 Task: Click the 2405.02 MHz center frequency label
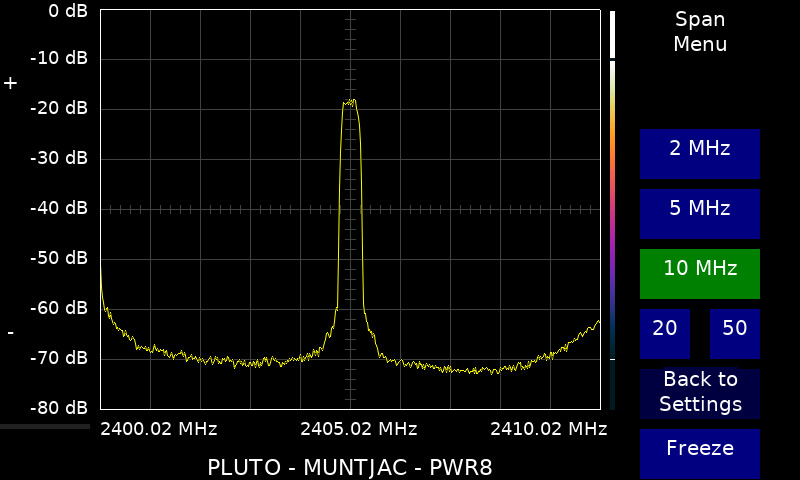pyautogui.click(x=359, y=429)
